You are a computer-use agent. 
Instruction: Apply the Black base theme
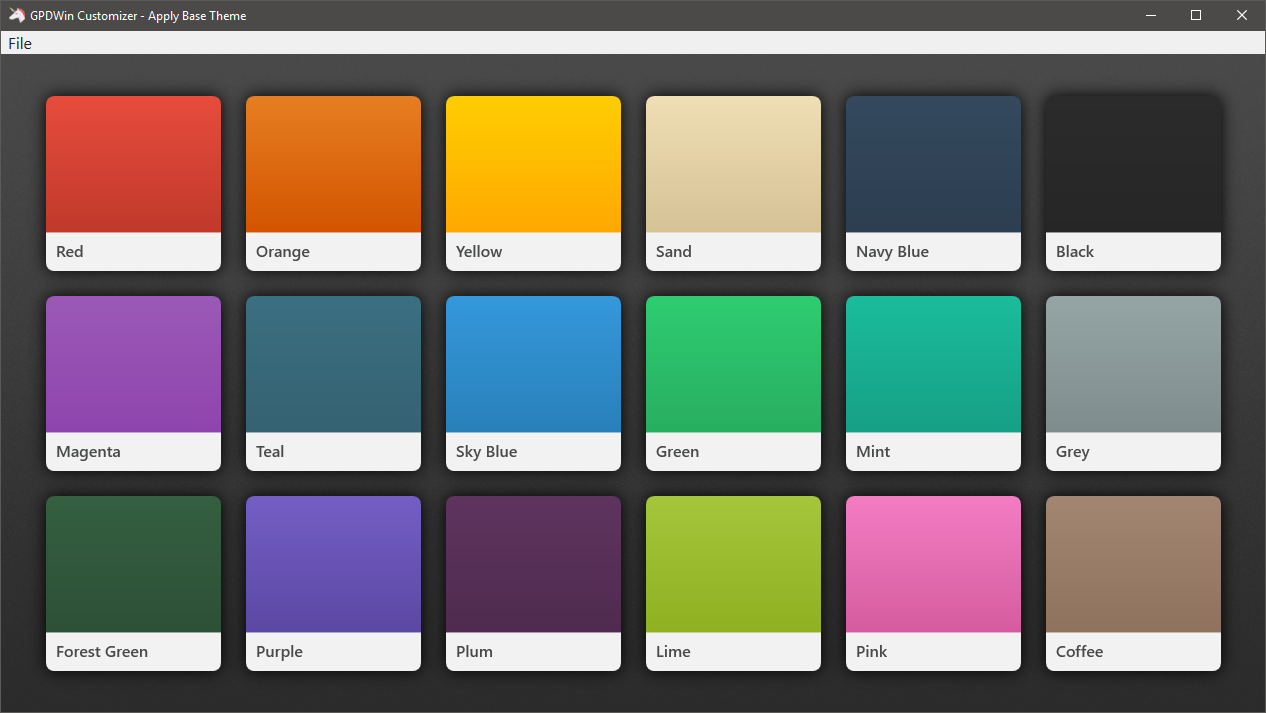(x=1133, y=183)
